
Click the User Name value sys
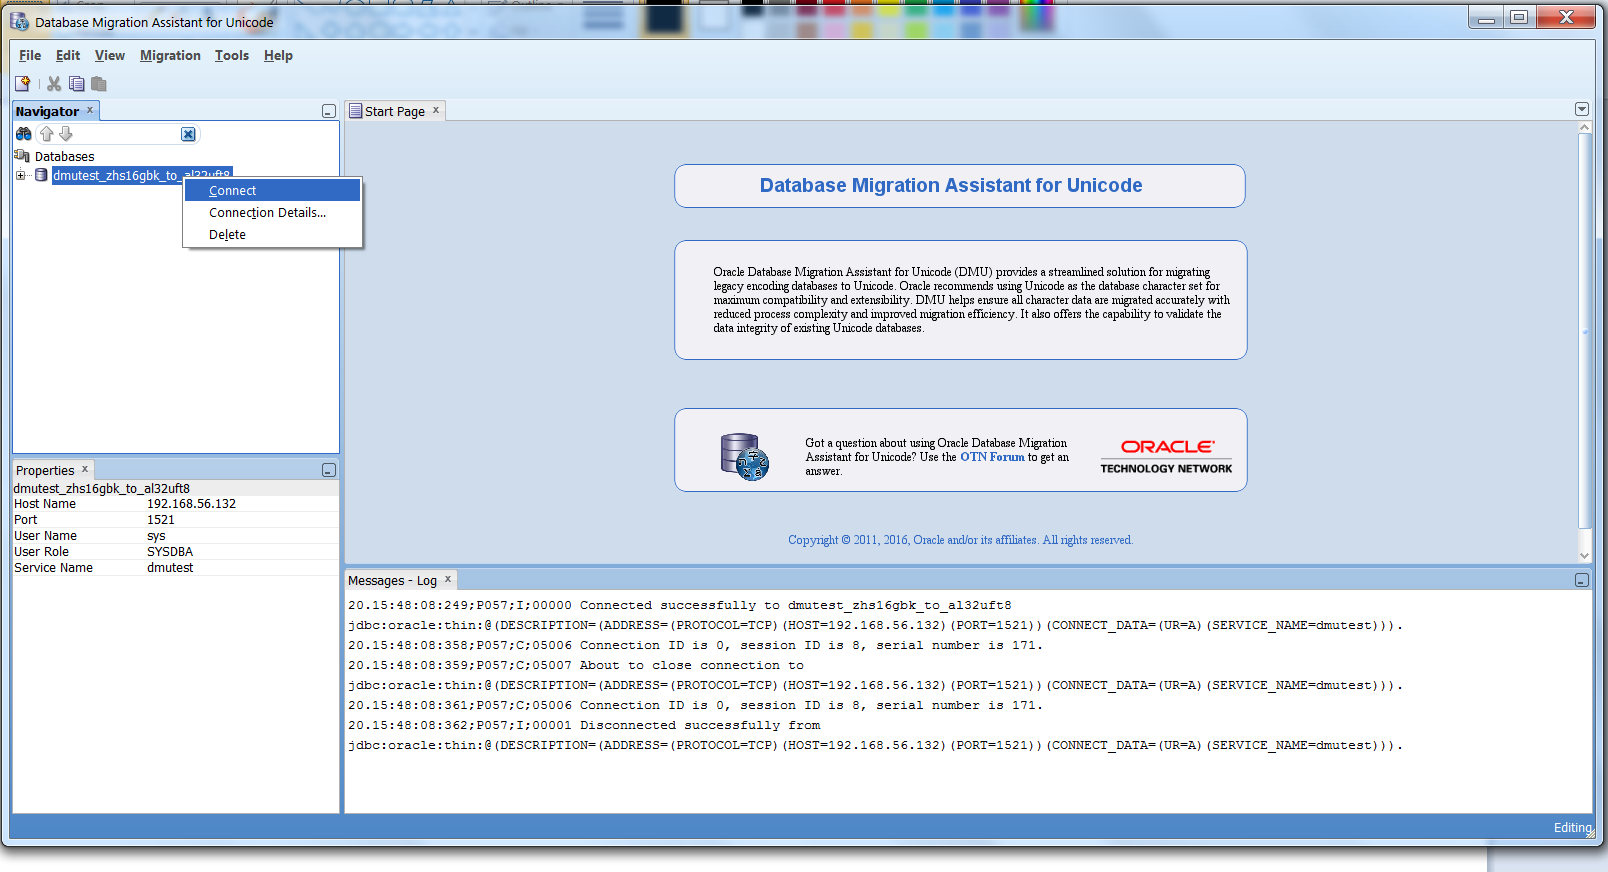(157, 536)
